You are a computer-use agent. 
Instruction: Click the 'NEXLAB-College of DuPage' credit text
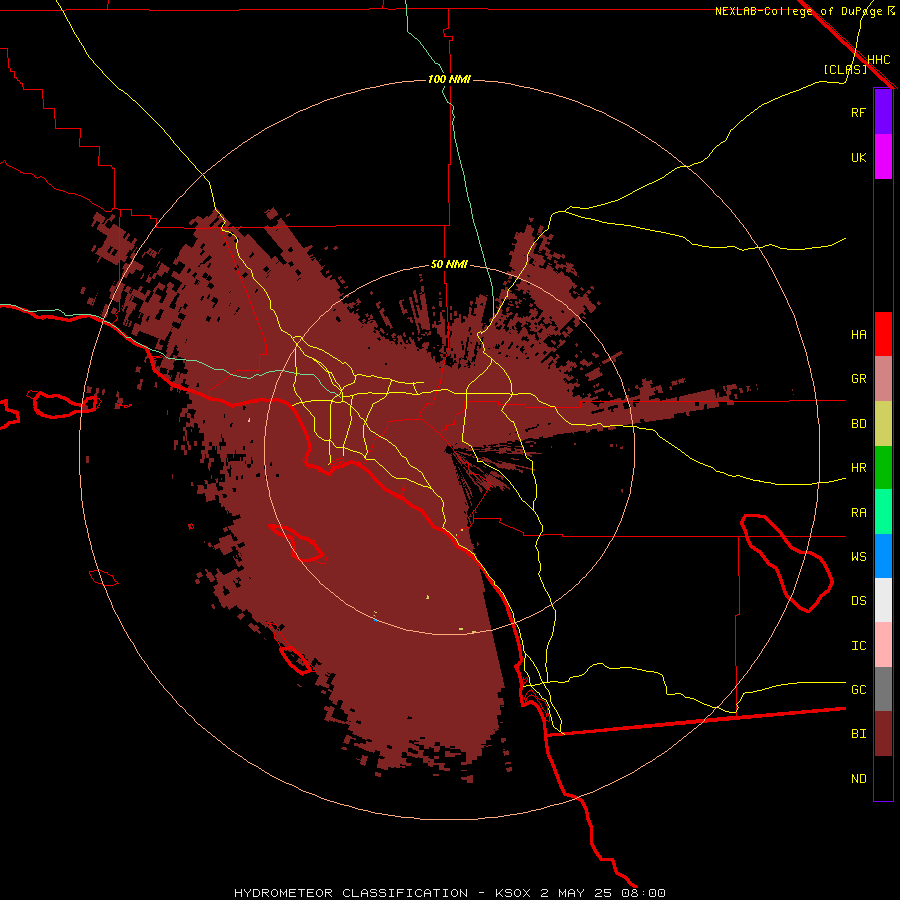(x=799, y=11)
